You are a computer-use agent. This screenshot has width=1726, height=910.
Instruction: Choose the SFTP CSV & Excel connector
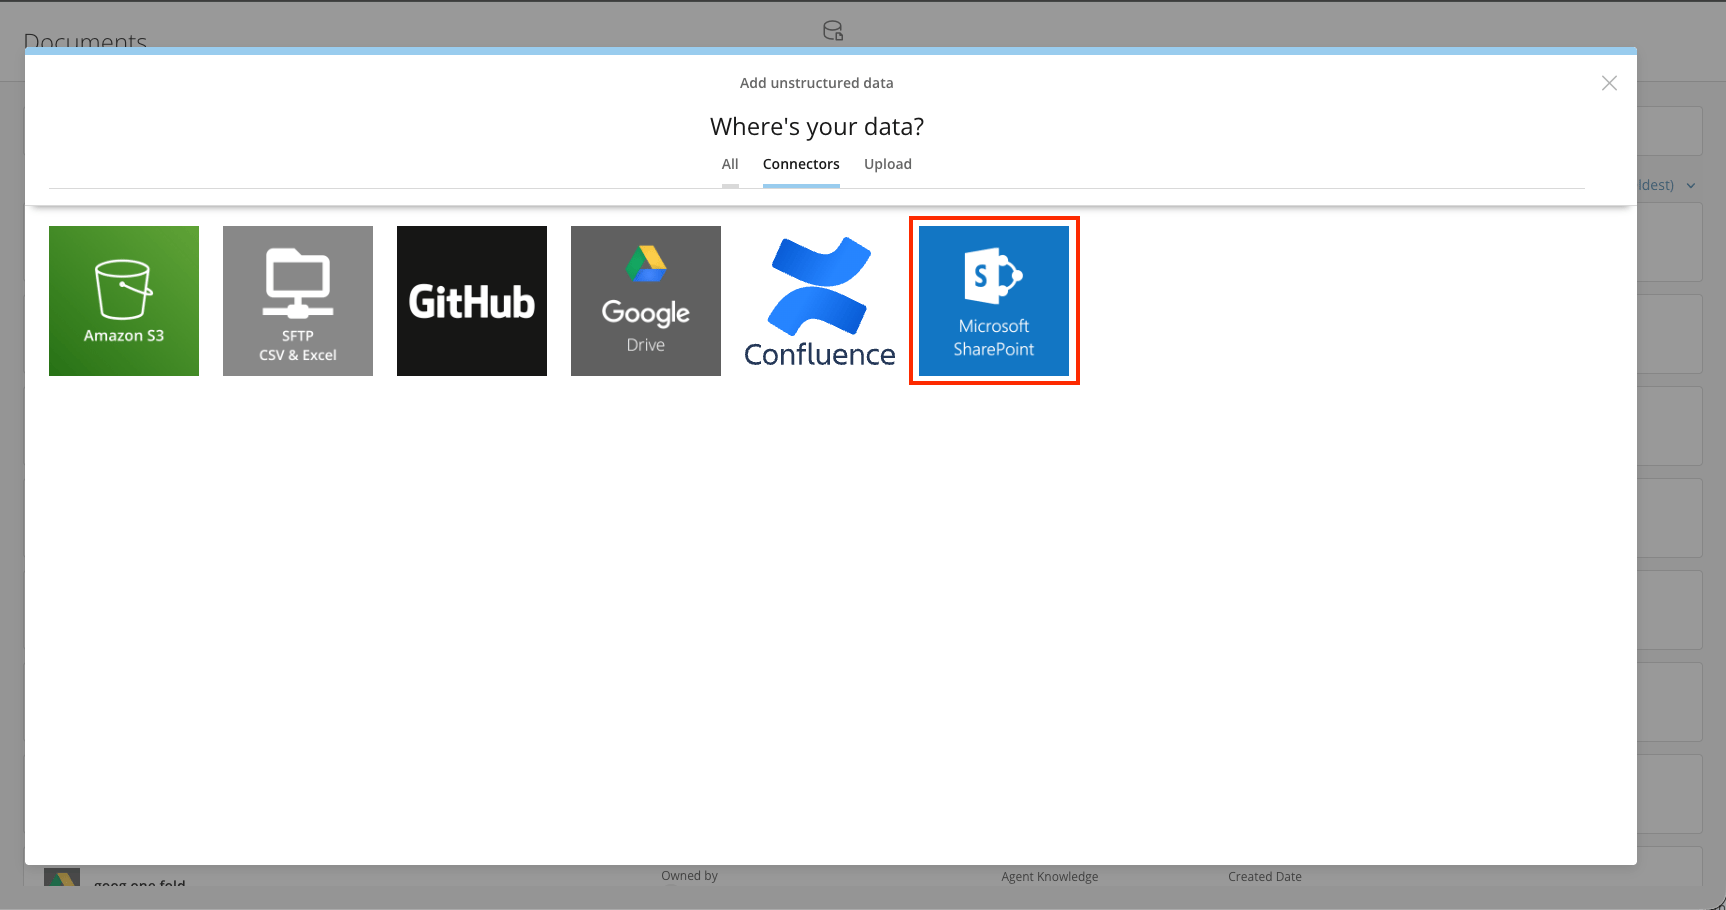(298, 301)
